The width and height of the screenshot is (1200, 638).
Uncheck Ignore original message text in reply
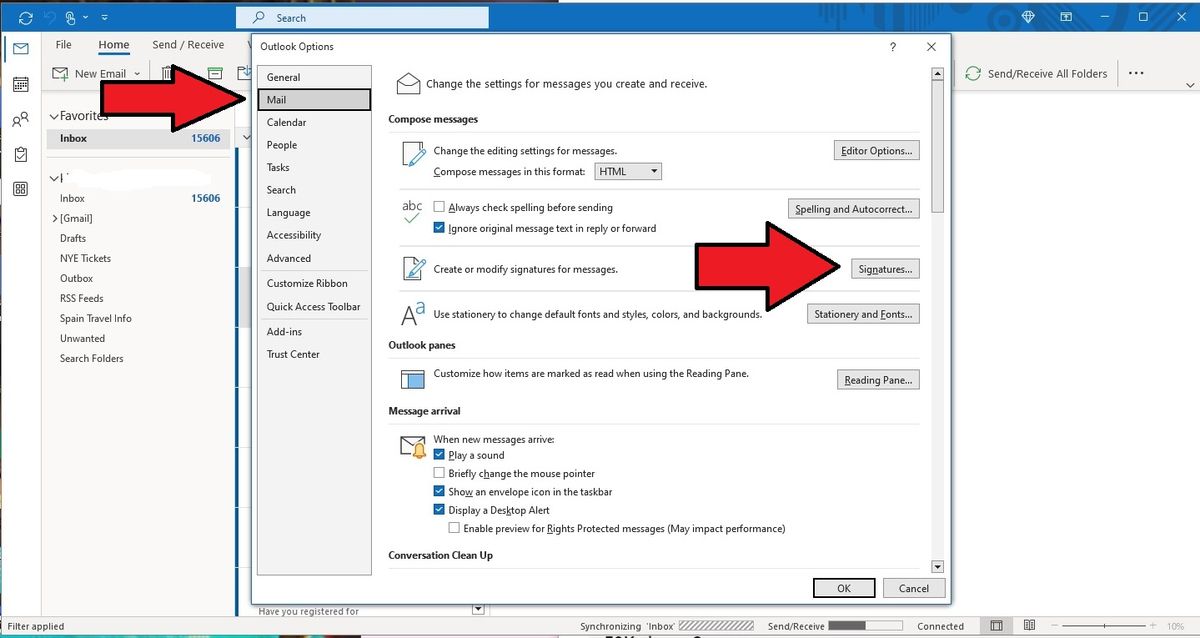click(439, 228)
